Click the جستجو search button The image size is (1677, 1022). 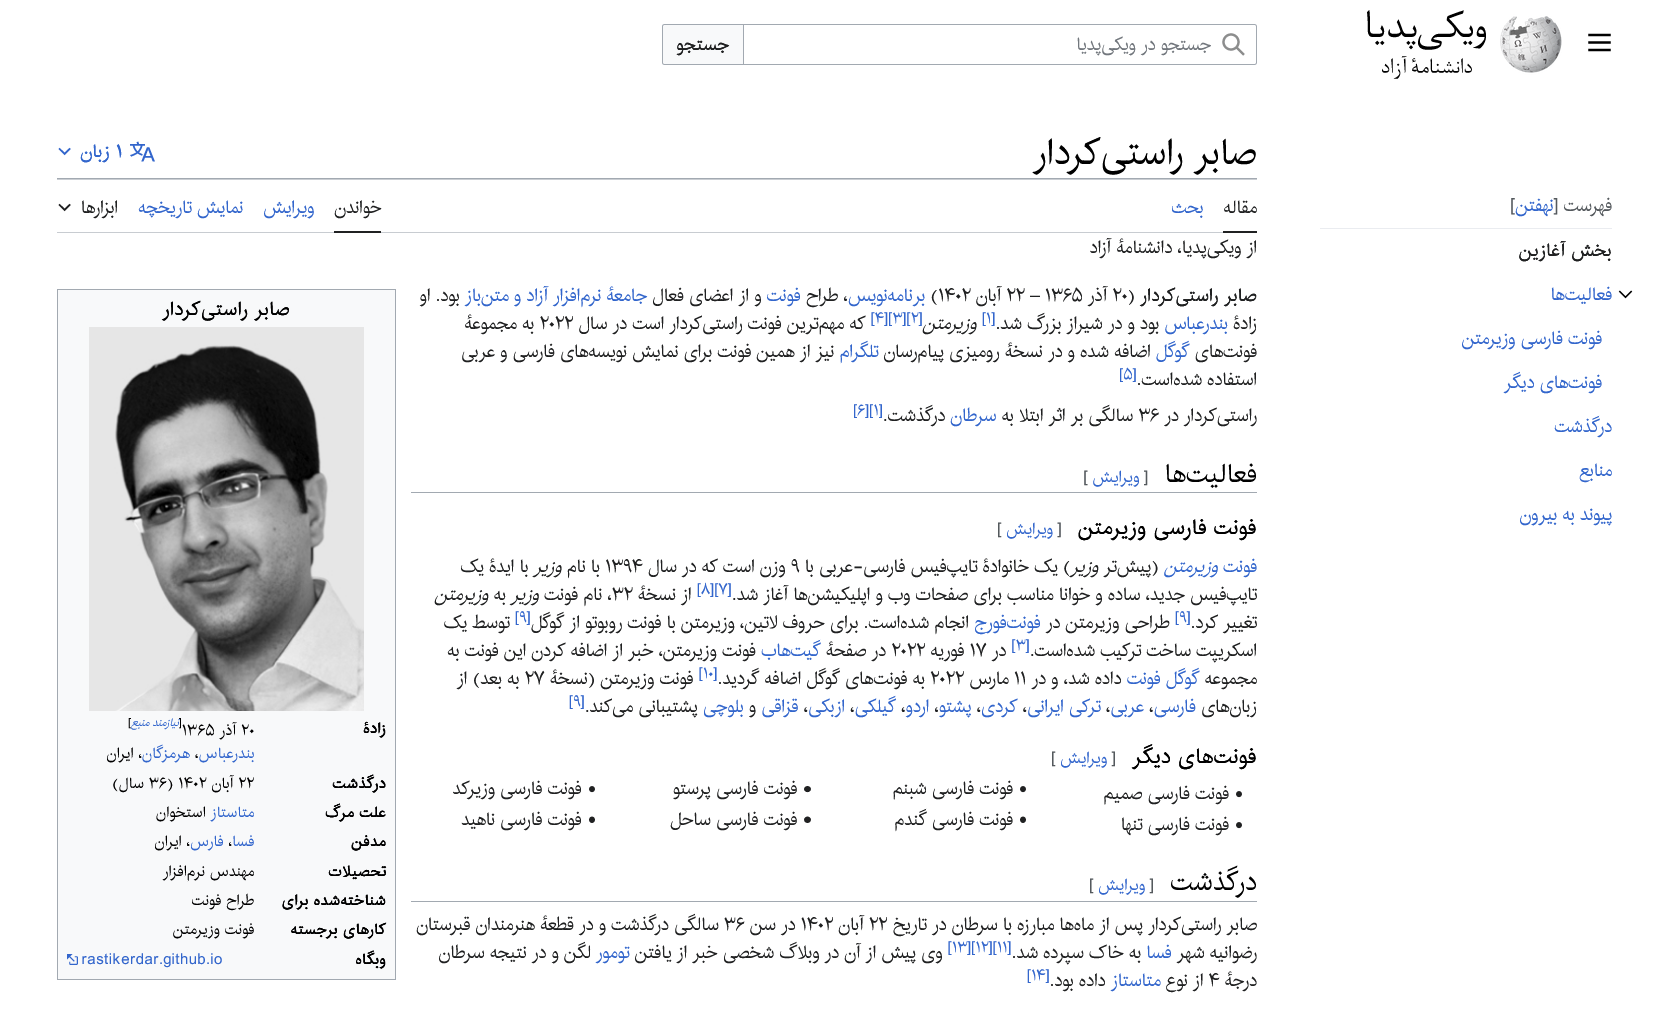pyautogui.click(x=702, y=44)
